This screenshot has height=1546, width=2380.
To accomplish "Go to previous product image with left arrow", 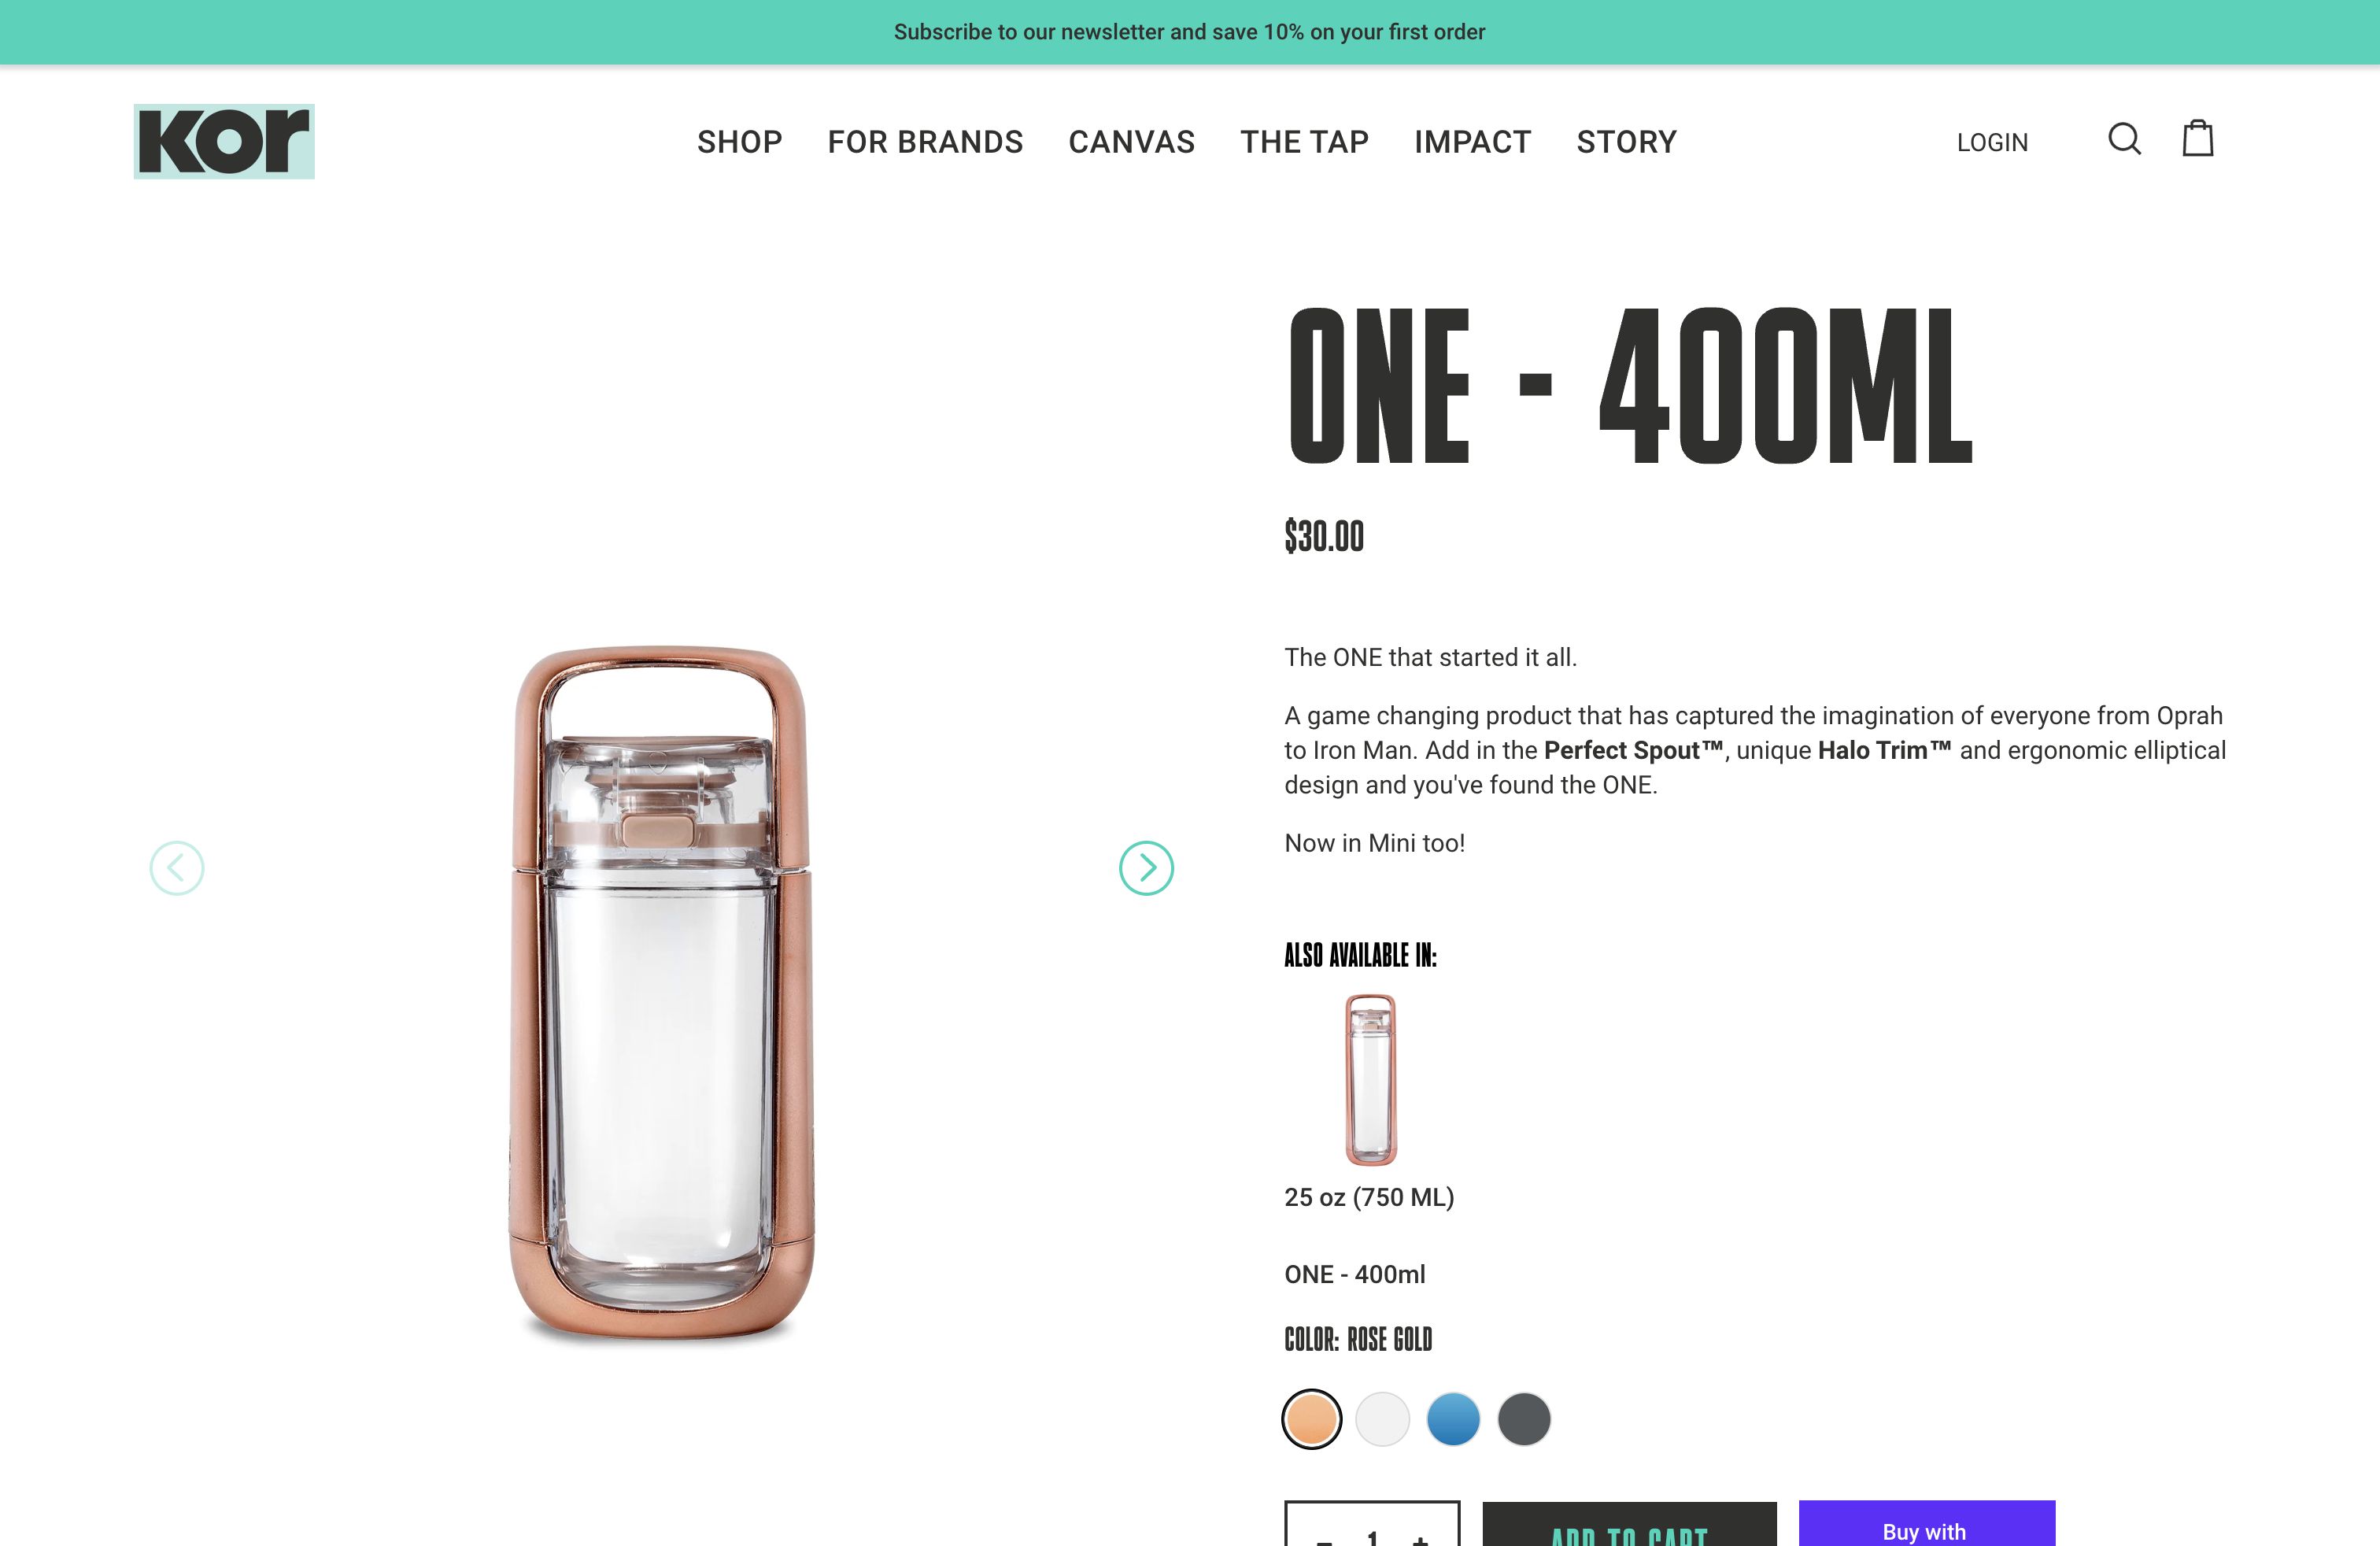I will coord(176,868).
